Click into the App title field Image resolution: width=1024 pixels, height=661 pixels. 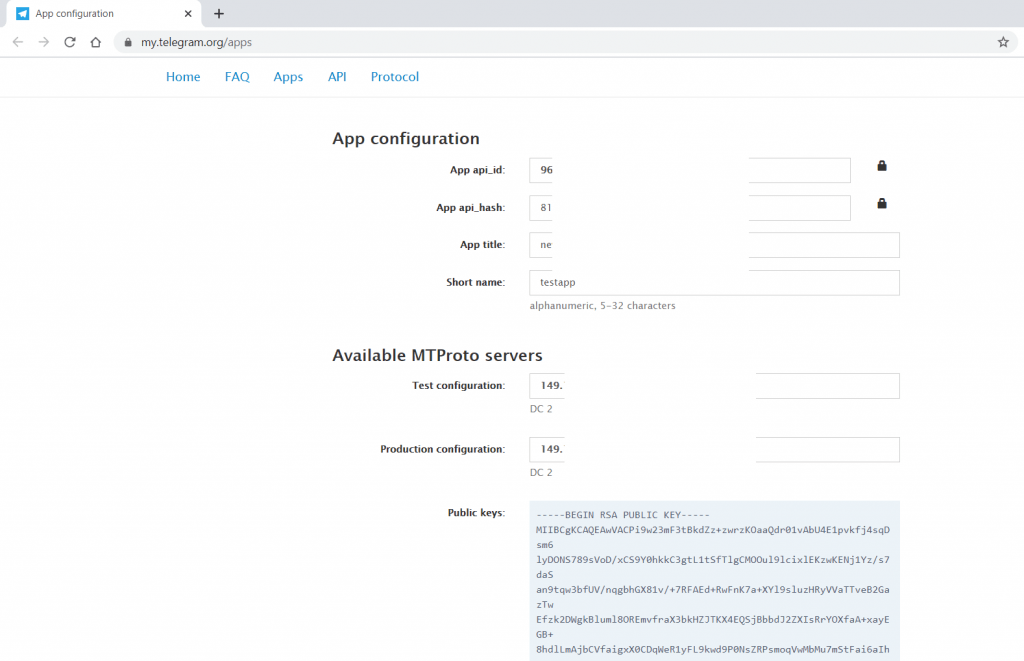click(x=714, y=245)
